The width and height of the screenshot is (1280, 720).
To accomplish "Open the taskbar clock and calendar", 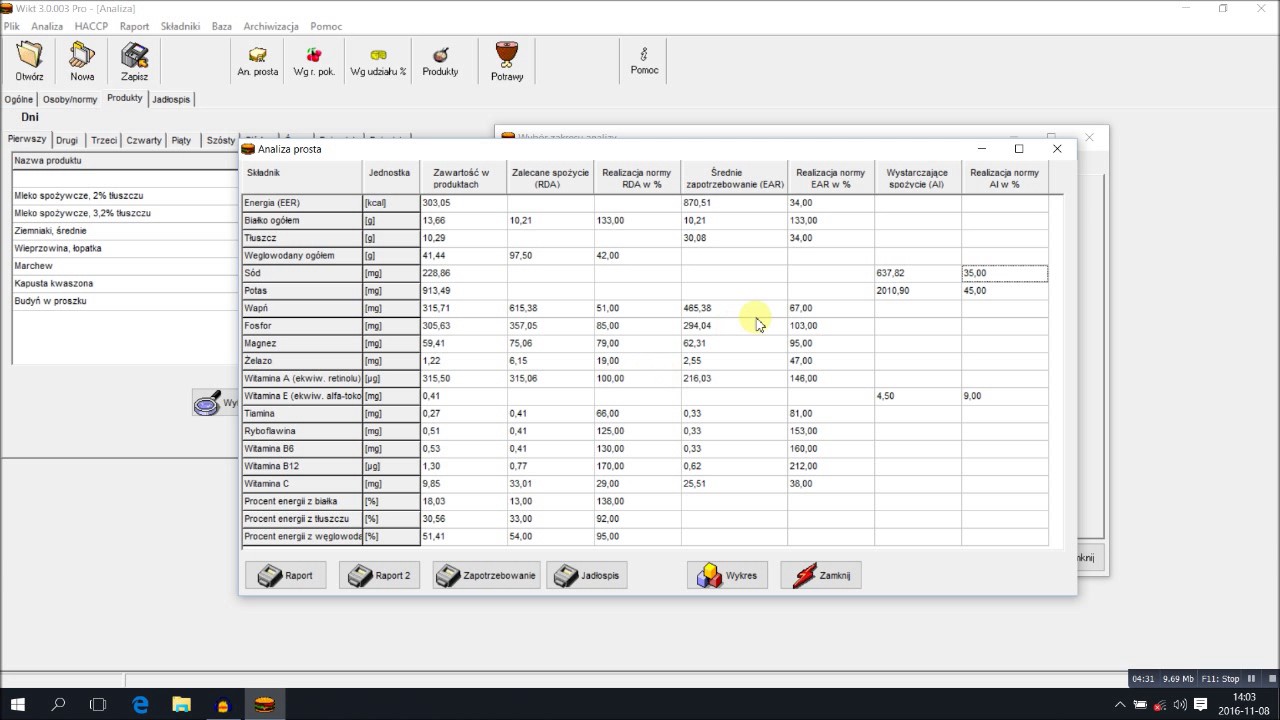I will [1244, 704].
